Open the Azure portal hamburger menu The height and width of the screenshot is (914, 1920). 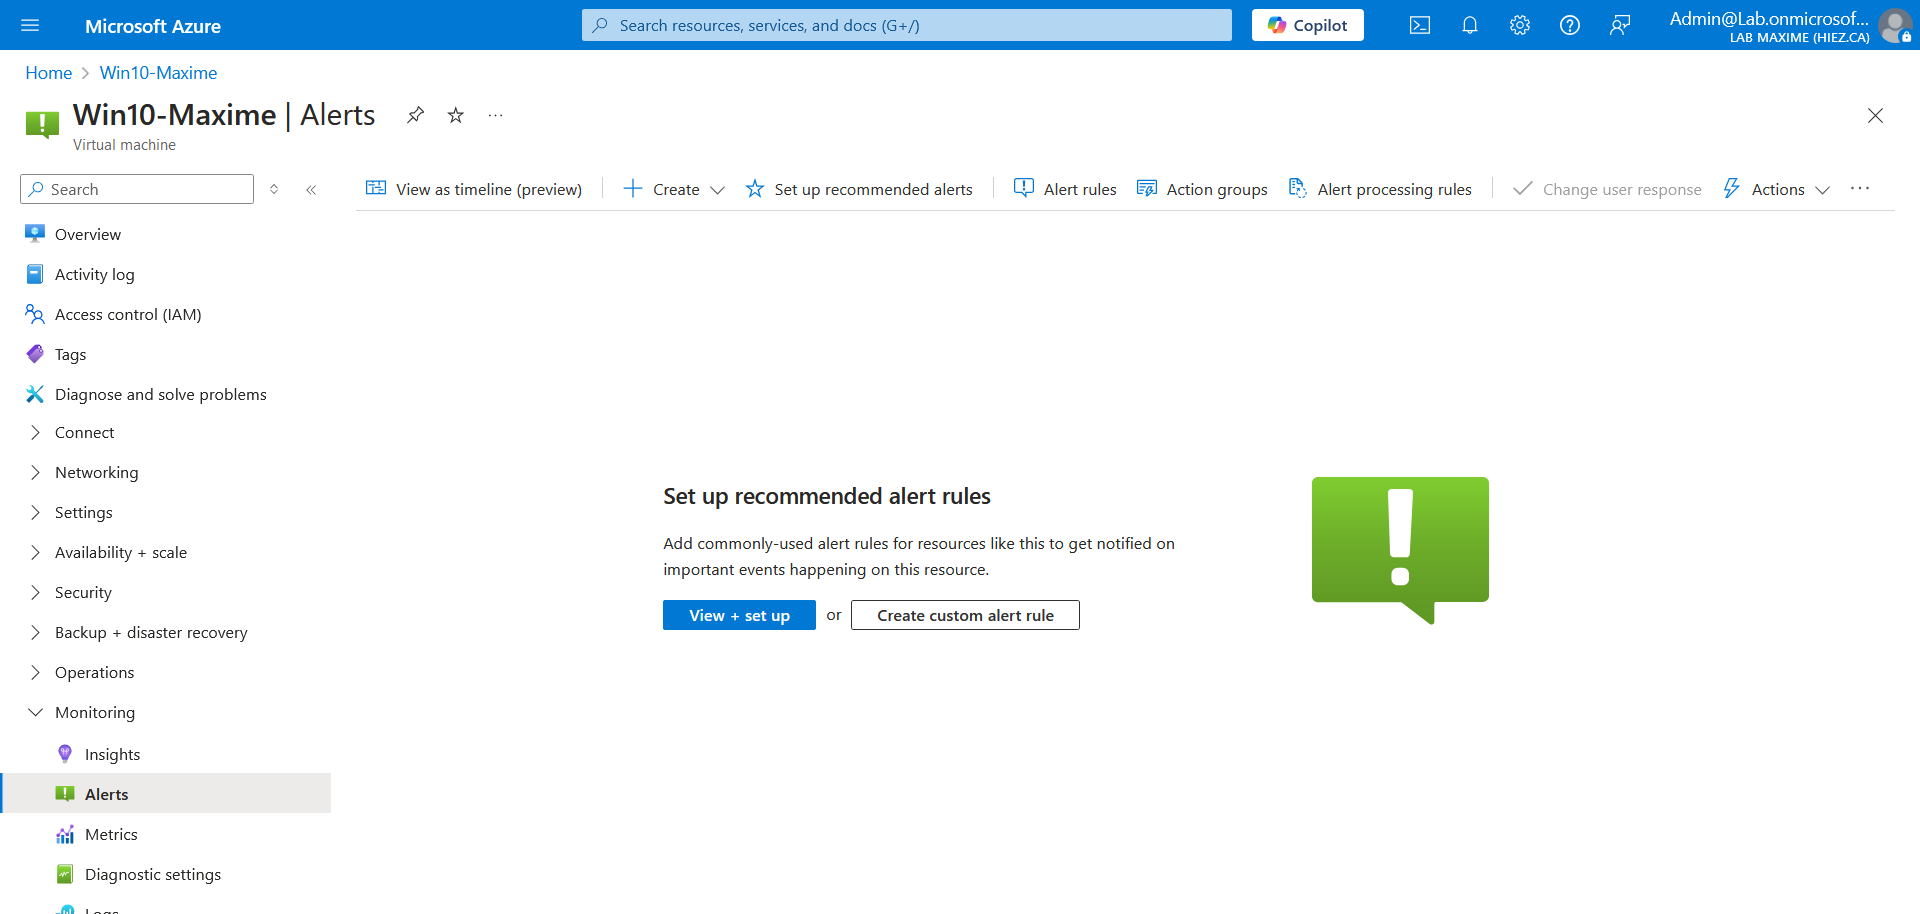pyautogui.click(x=30, y=25)
